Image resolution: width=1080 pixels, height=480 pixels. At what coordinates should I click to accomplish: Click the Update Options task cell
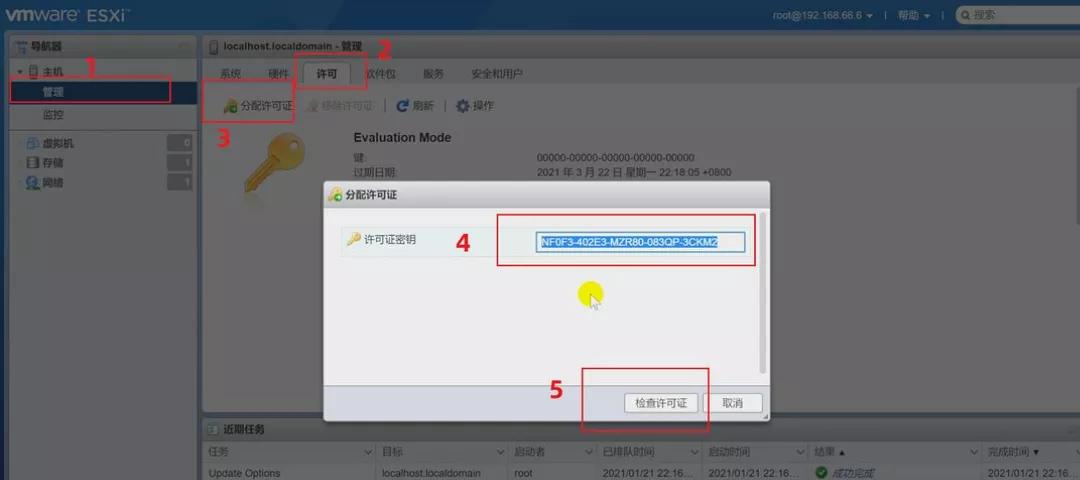tap(245, 473)
